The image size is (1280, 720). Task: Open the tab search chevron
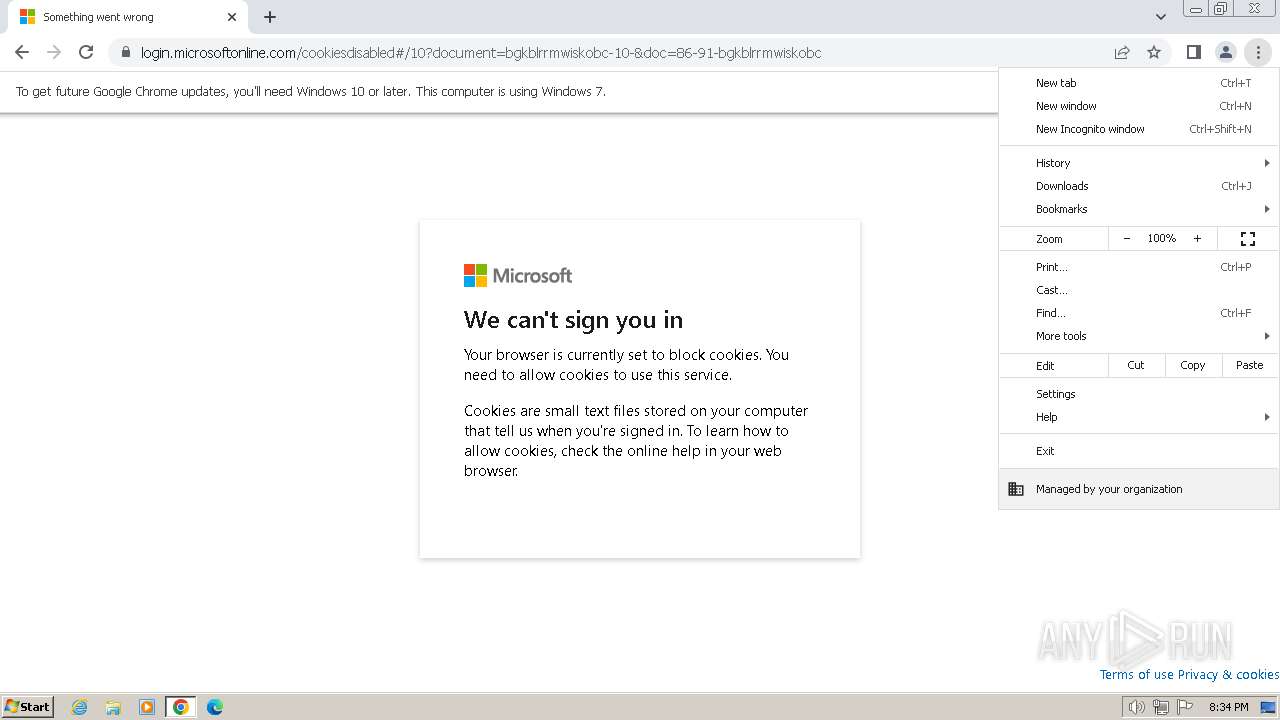point(1160,17)
